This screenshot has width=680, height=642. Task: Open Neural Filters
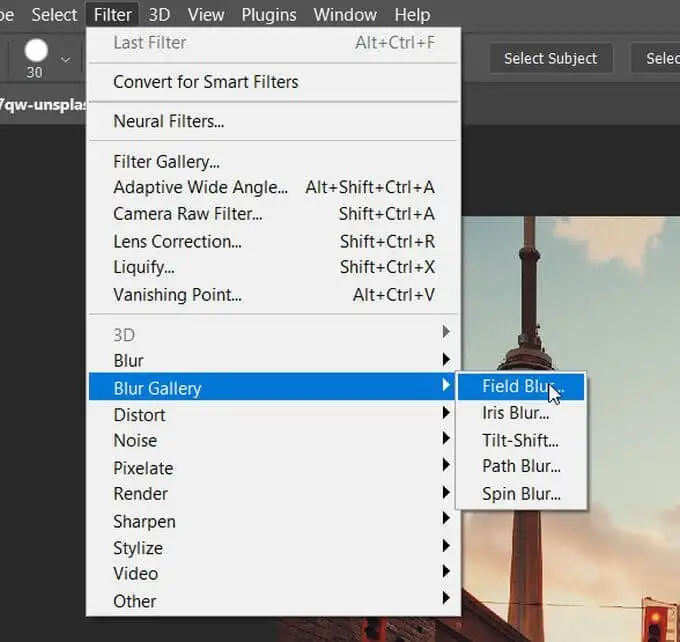(x=273, y=121)
